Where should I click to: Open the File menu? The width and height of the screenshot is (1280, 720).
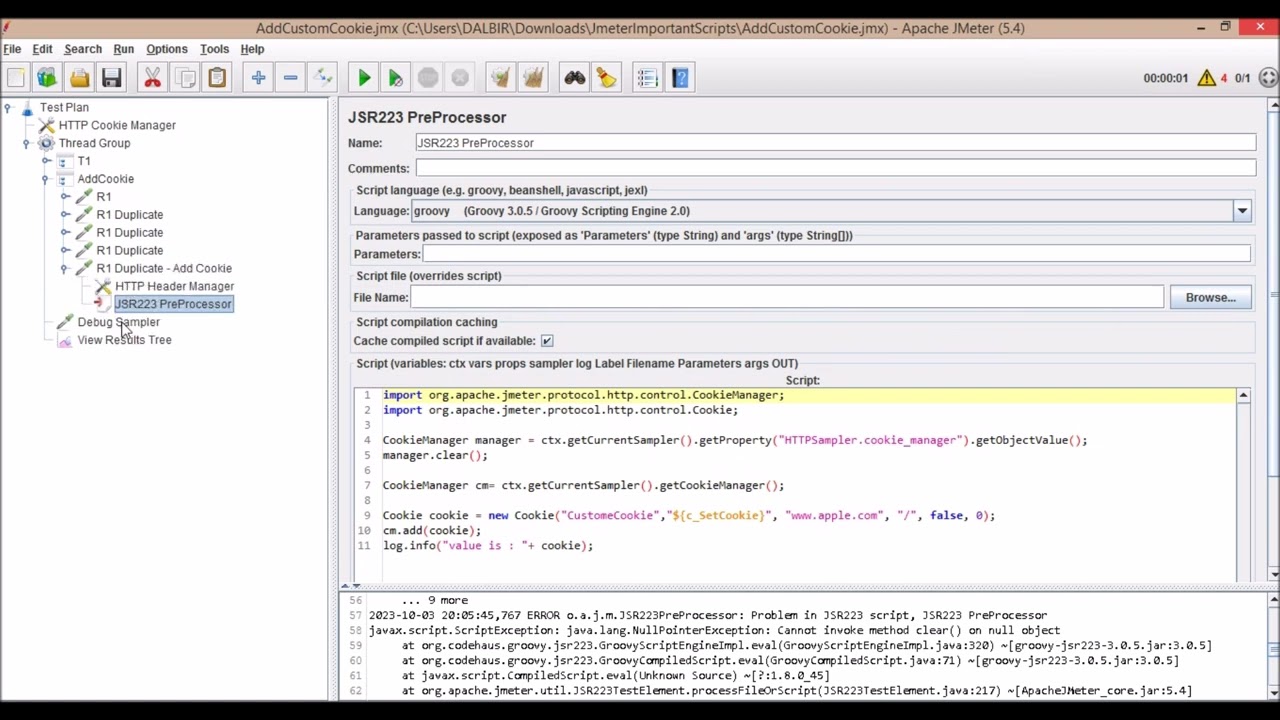coord(12,49)
